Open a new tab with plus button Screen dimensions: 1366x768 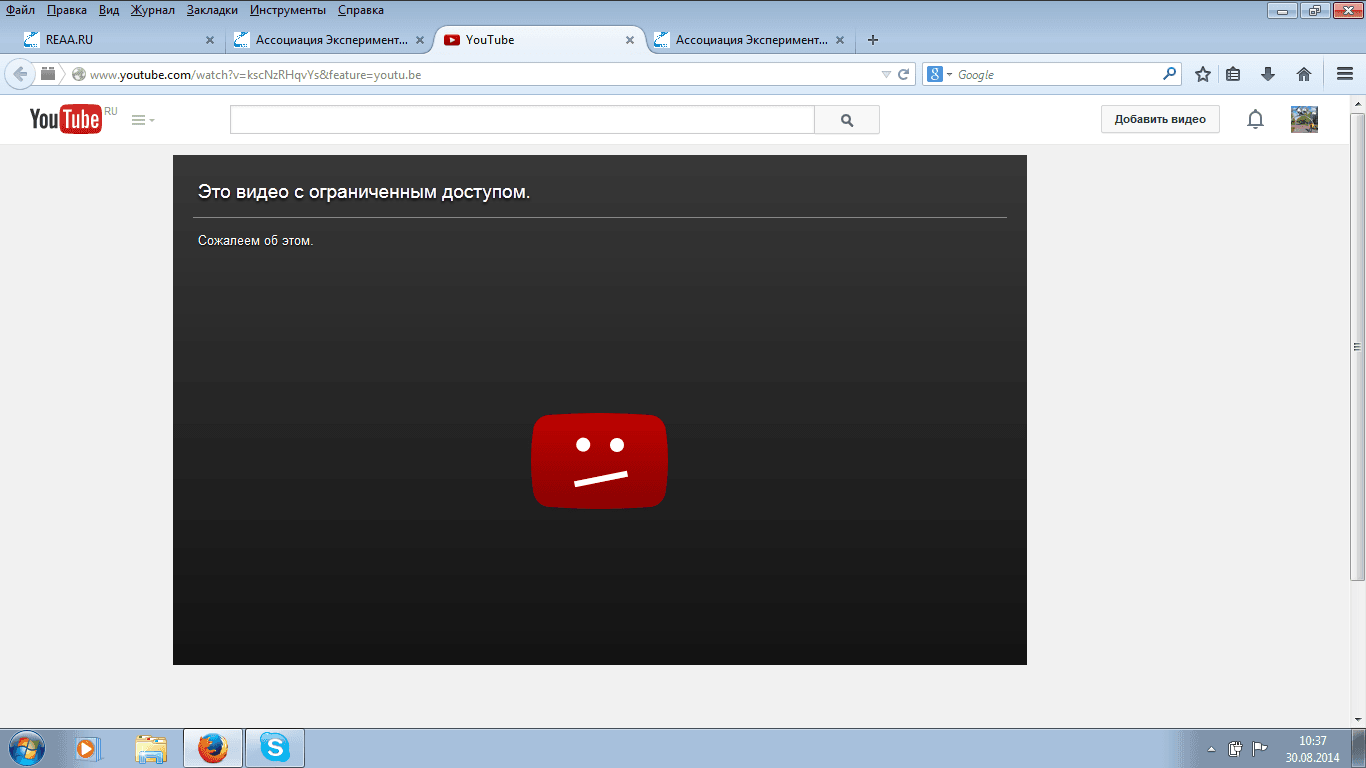tap(873, 40)
